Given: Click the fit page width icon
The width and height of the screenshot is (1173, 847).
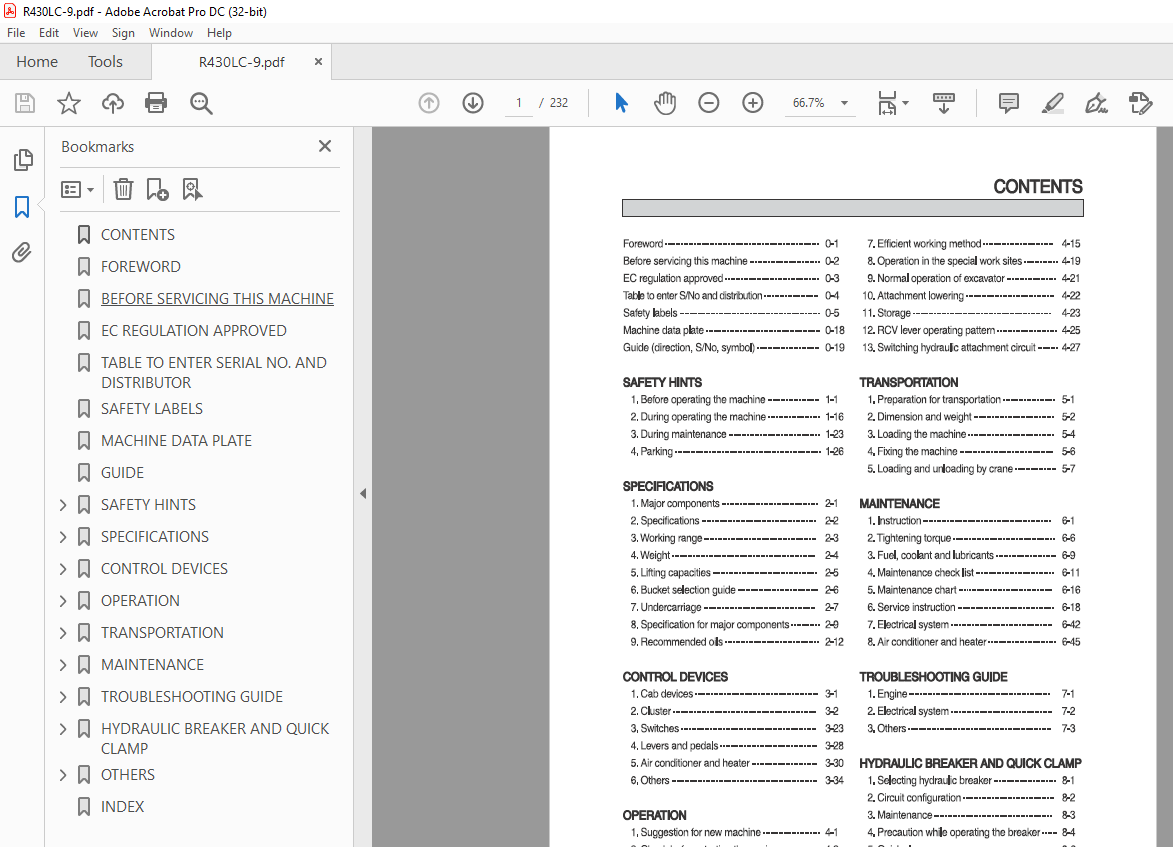Looking at the screenshot, I should coord(886,103).
